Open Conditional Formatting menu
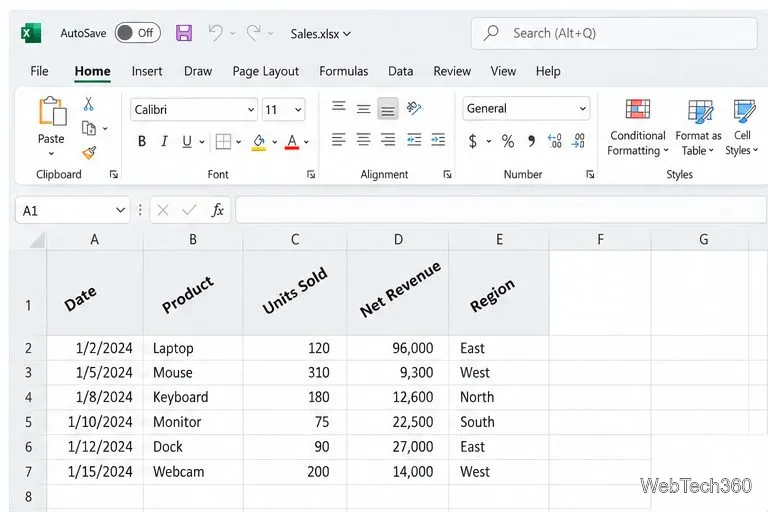This screenshot has width=768, height=512. 638,127
